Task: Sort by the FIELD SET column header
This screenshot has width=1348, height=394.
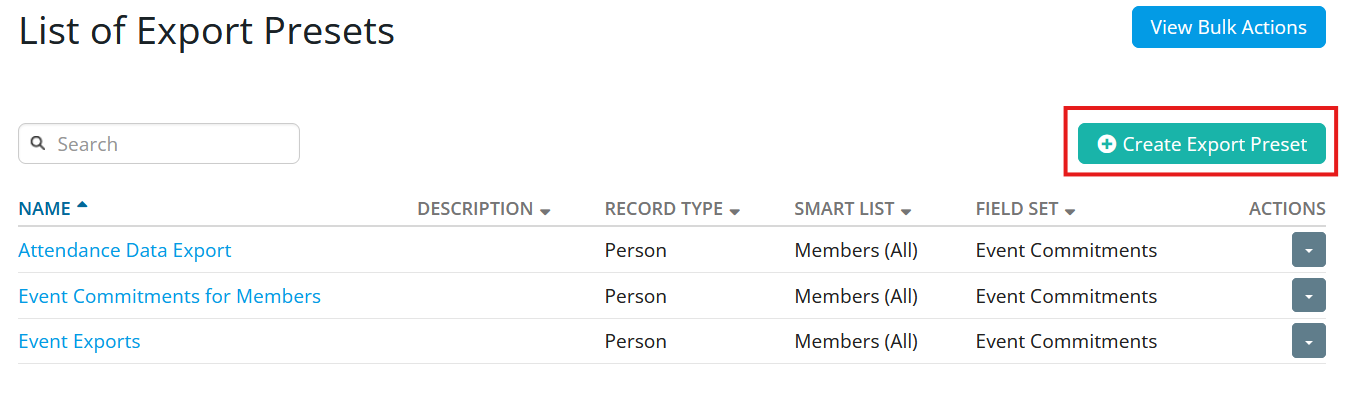Action: pos(1016,209)
